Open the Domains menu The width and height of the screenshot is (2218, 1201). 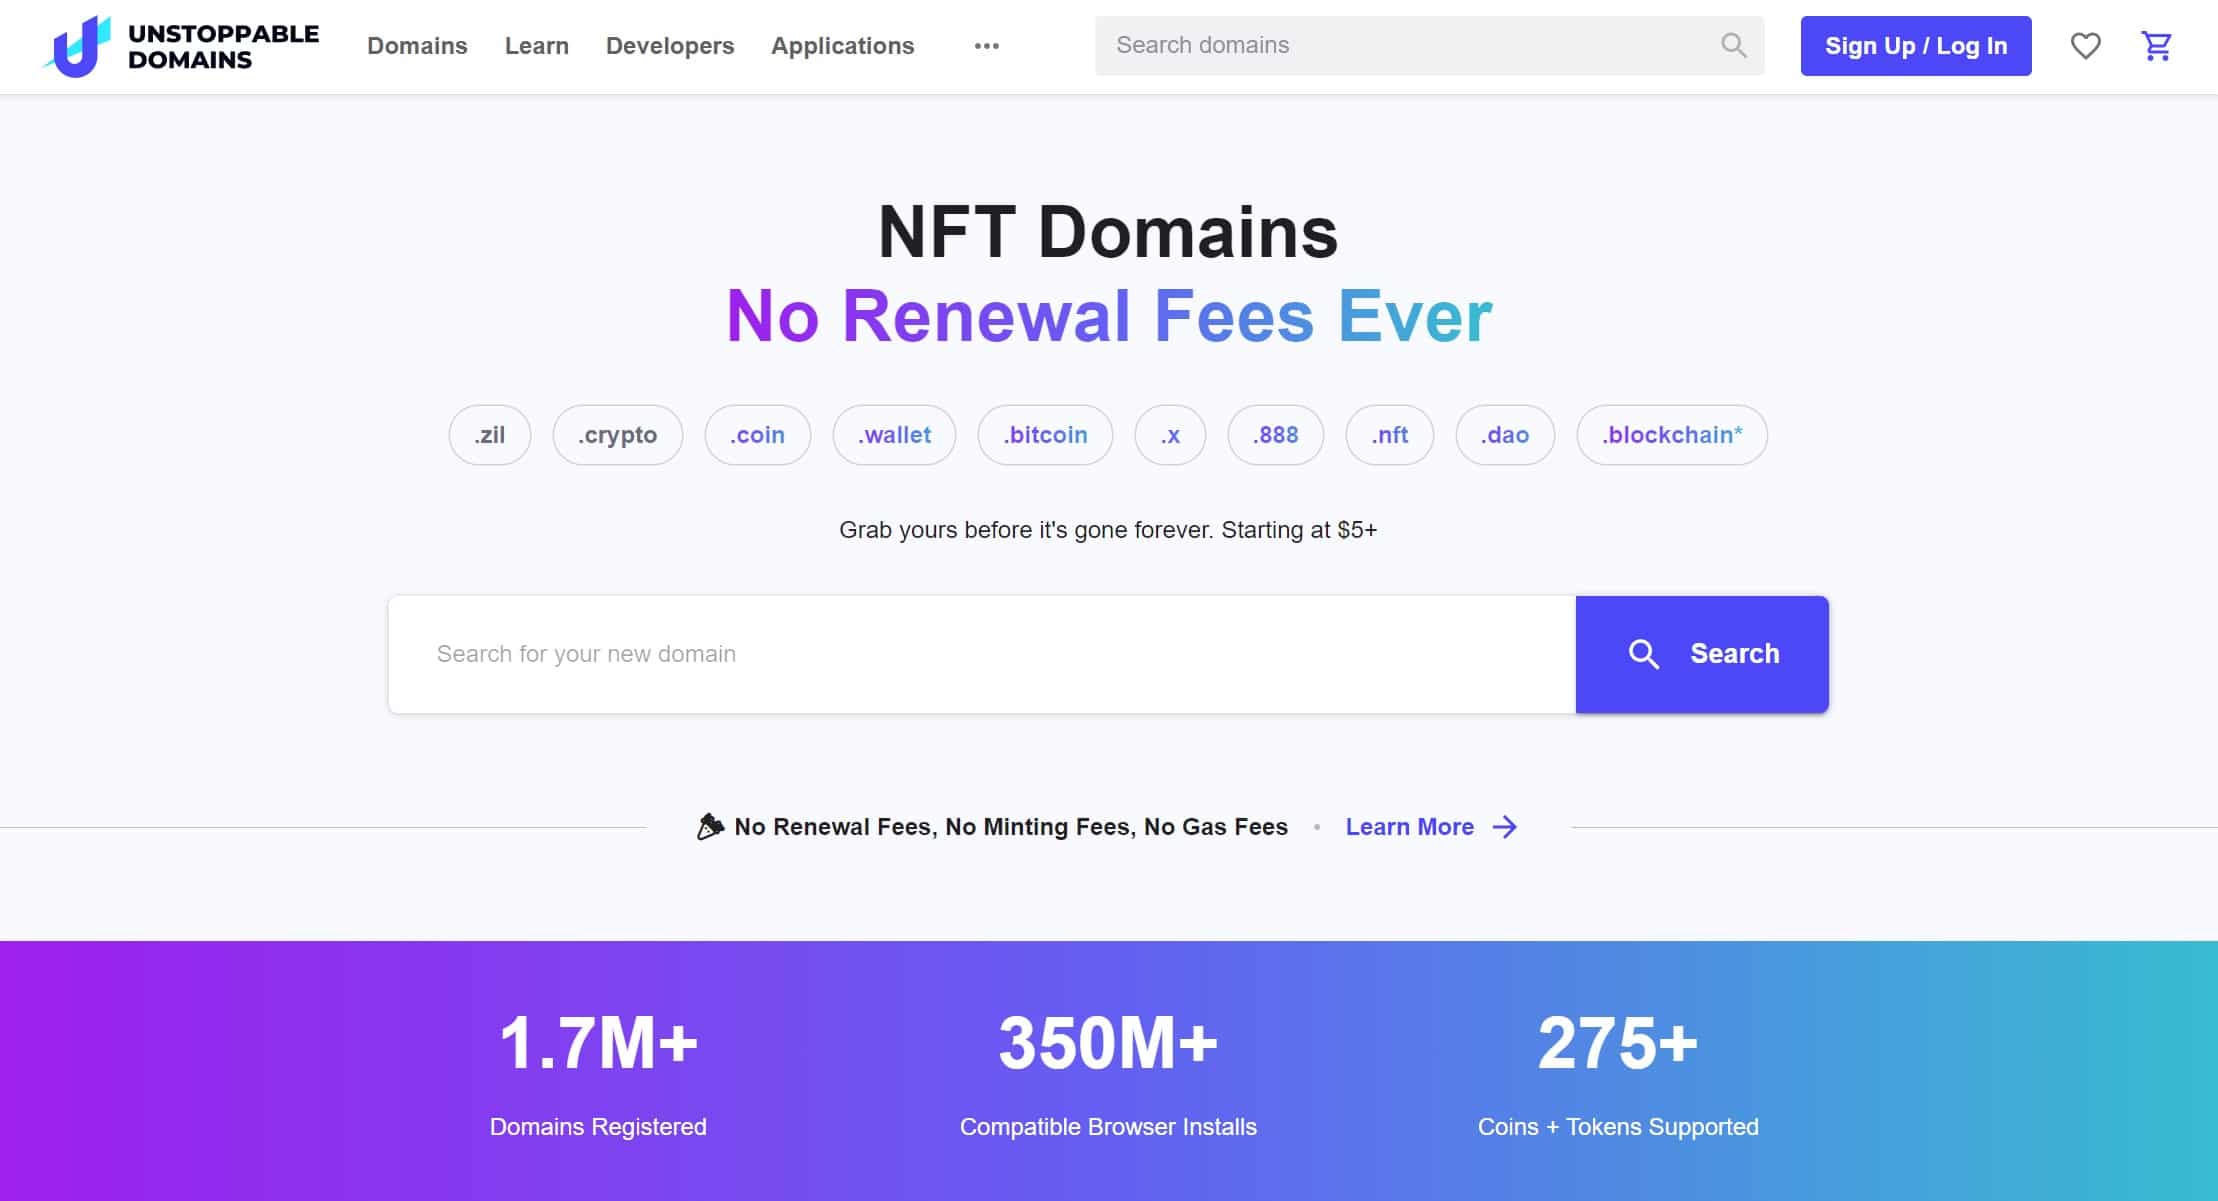pos(417,46)
